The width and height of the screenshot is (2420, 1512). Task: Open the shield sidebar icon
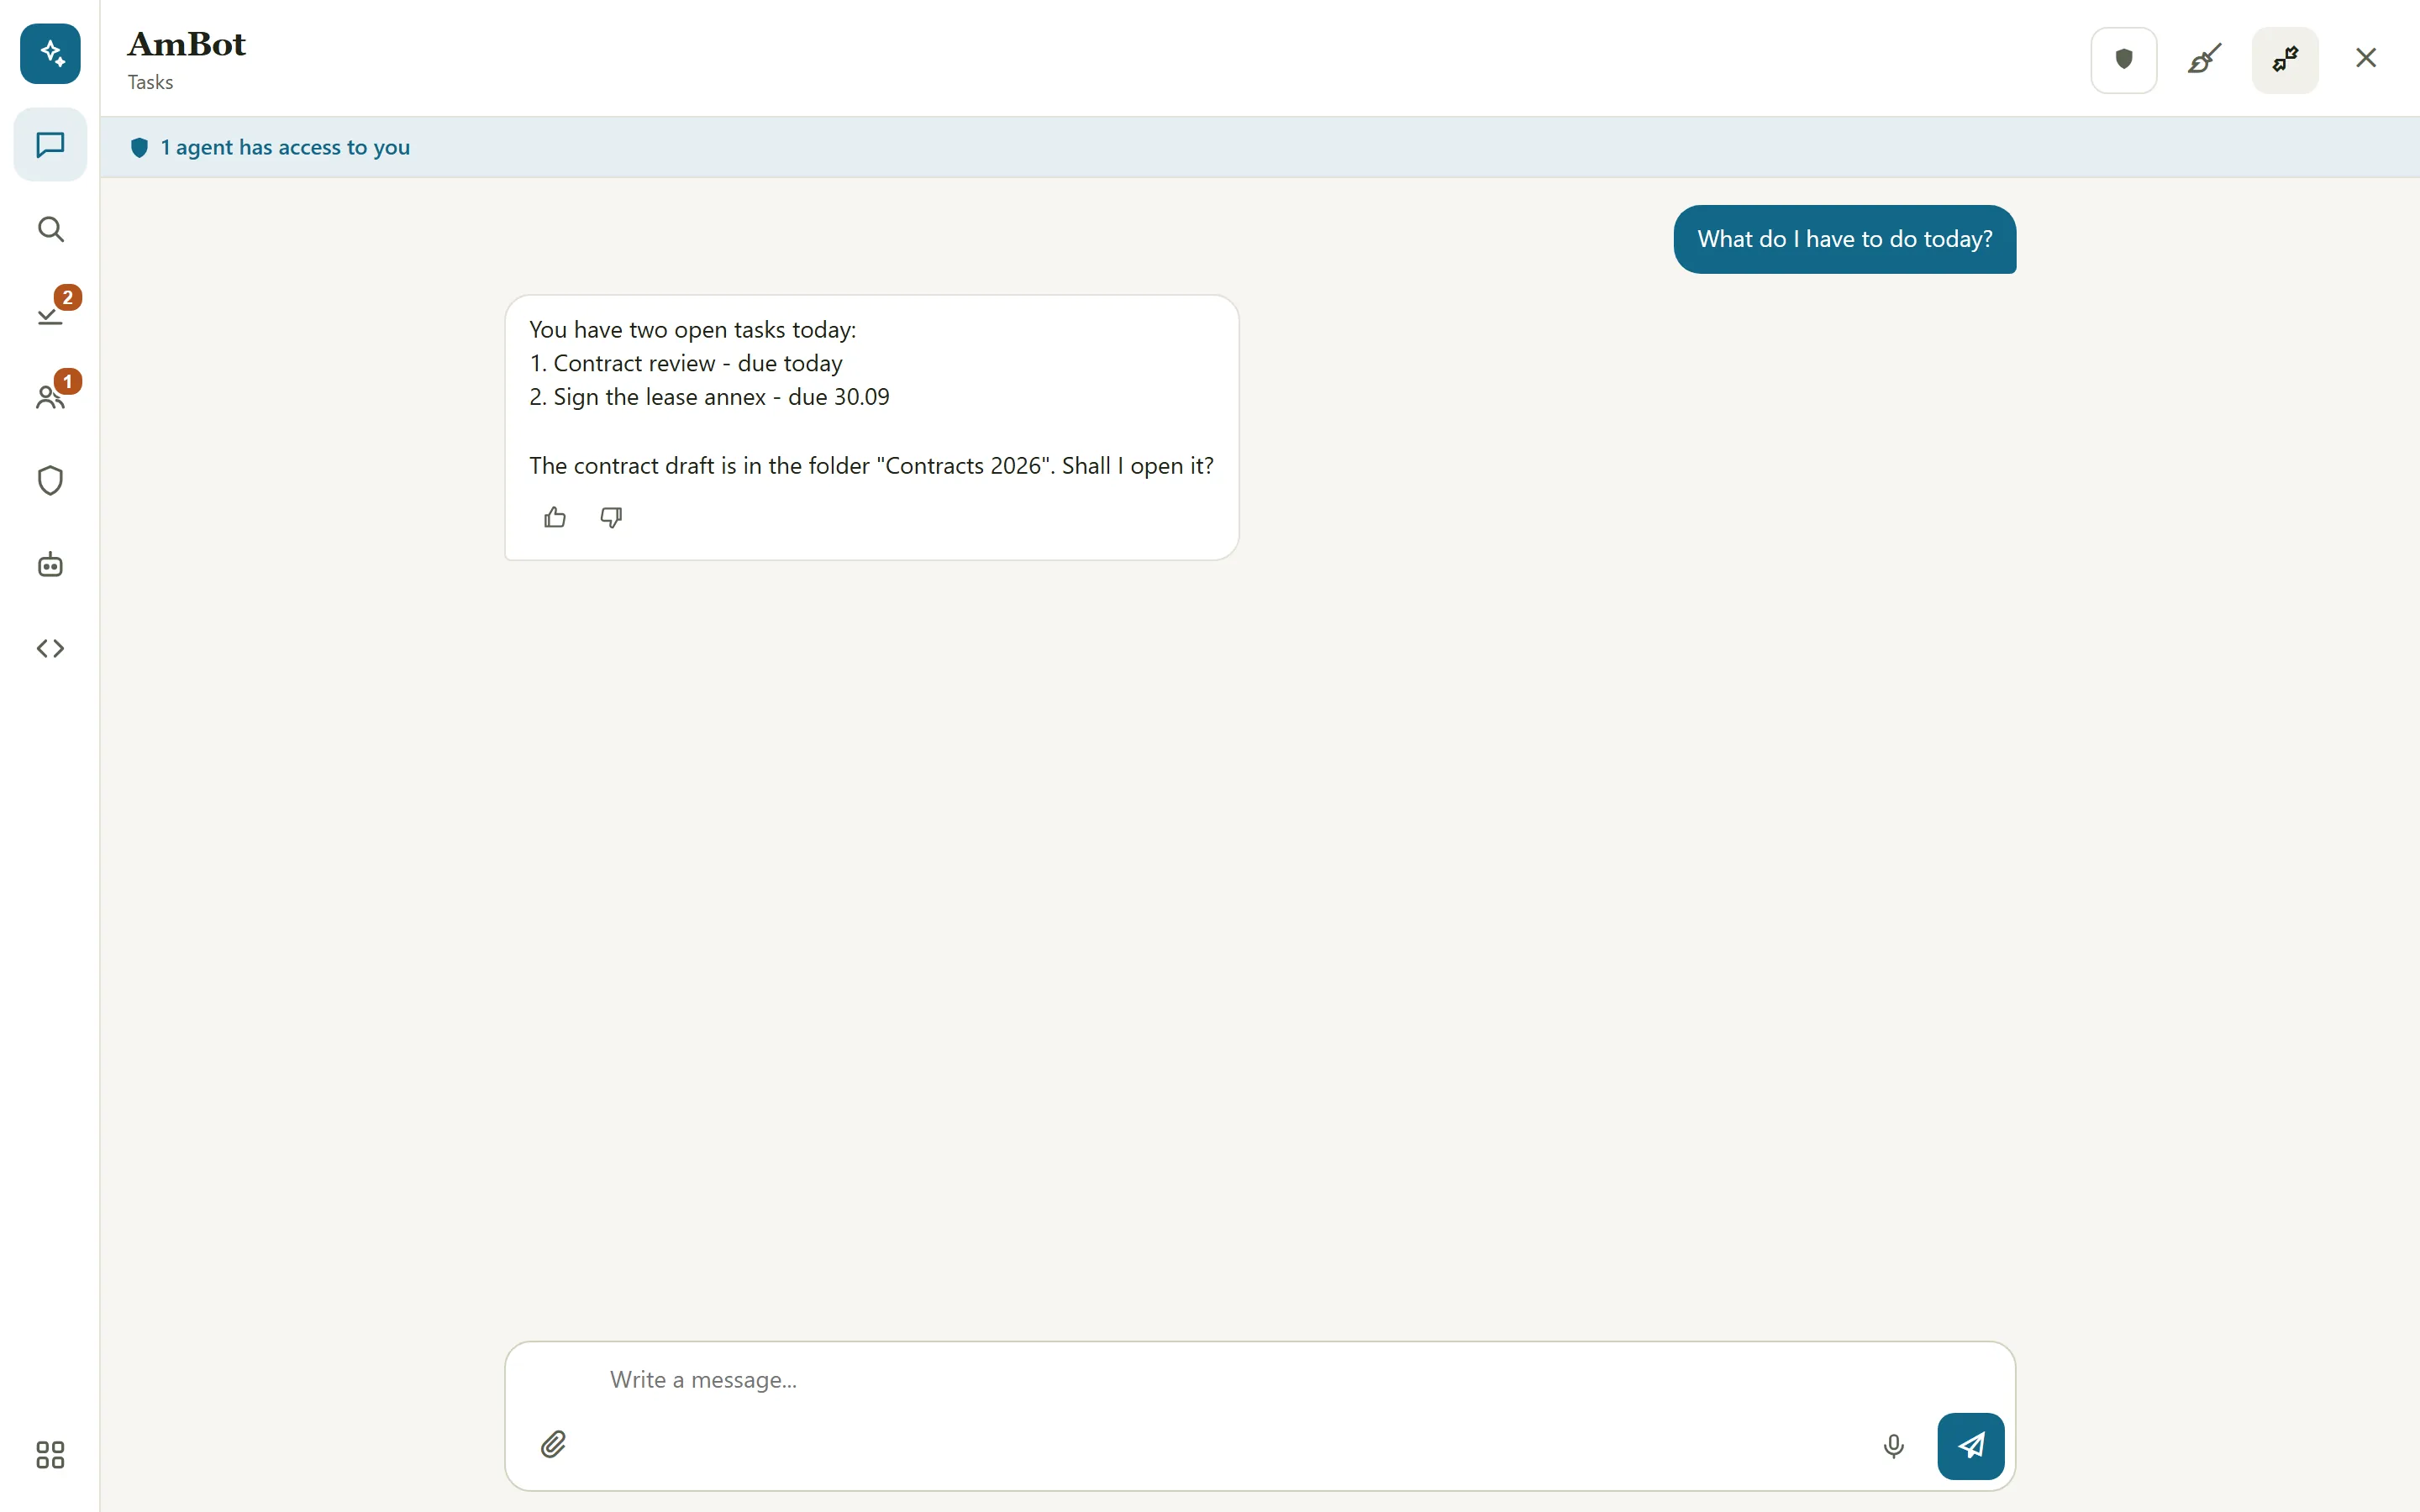pyautogui.click(x=50, y=481)
